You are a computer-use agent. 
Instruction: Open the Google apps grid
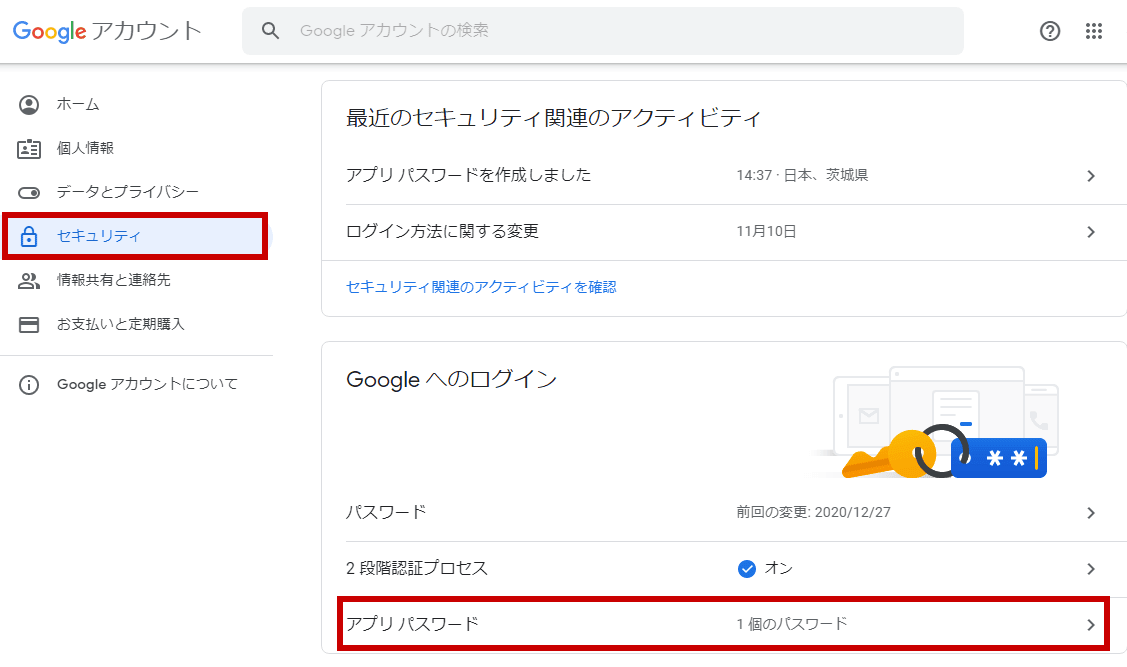(x=1094, y=31)
